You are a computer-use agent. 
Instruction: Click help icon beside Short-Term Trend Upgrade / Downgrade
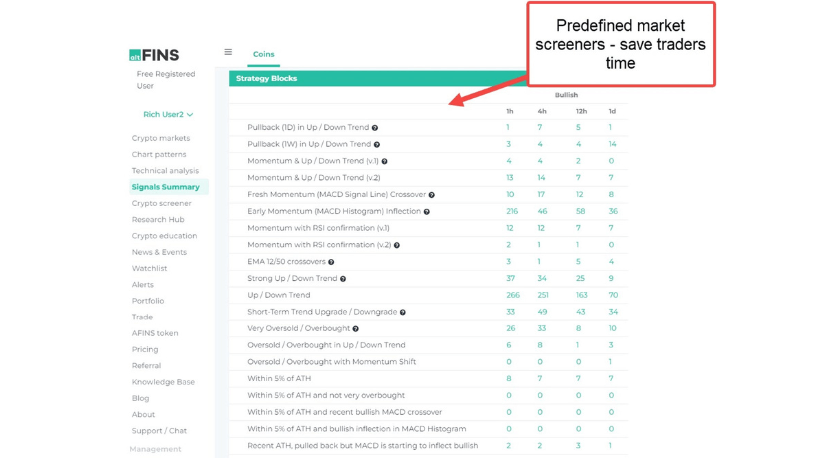point(403,312)
